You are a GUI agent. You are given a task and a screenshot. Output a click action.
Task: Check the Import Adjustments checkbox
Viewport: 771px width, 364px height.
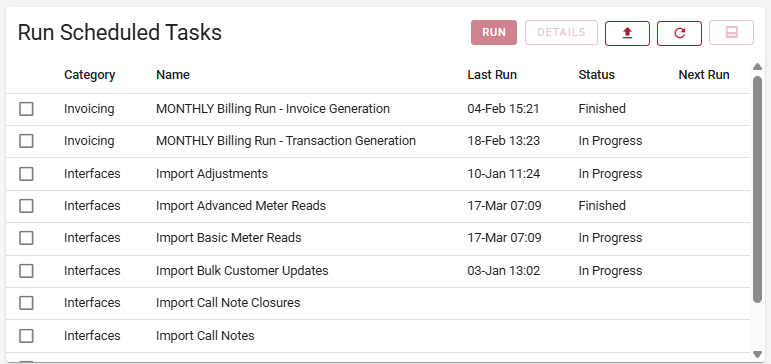coord(26,174)
